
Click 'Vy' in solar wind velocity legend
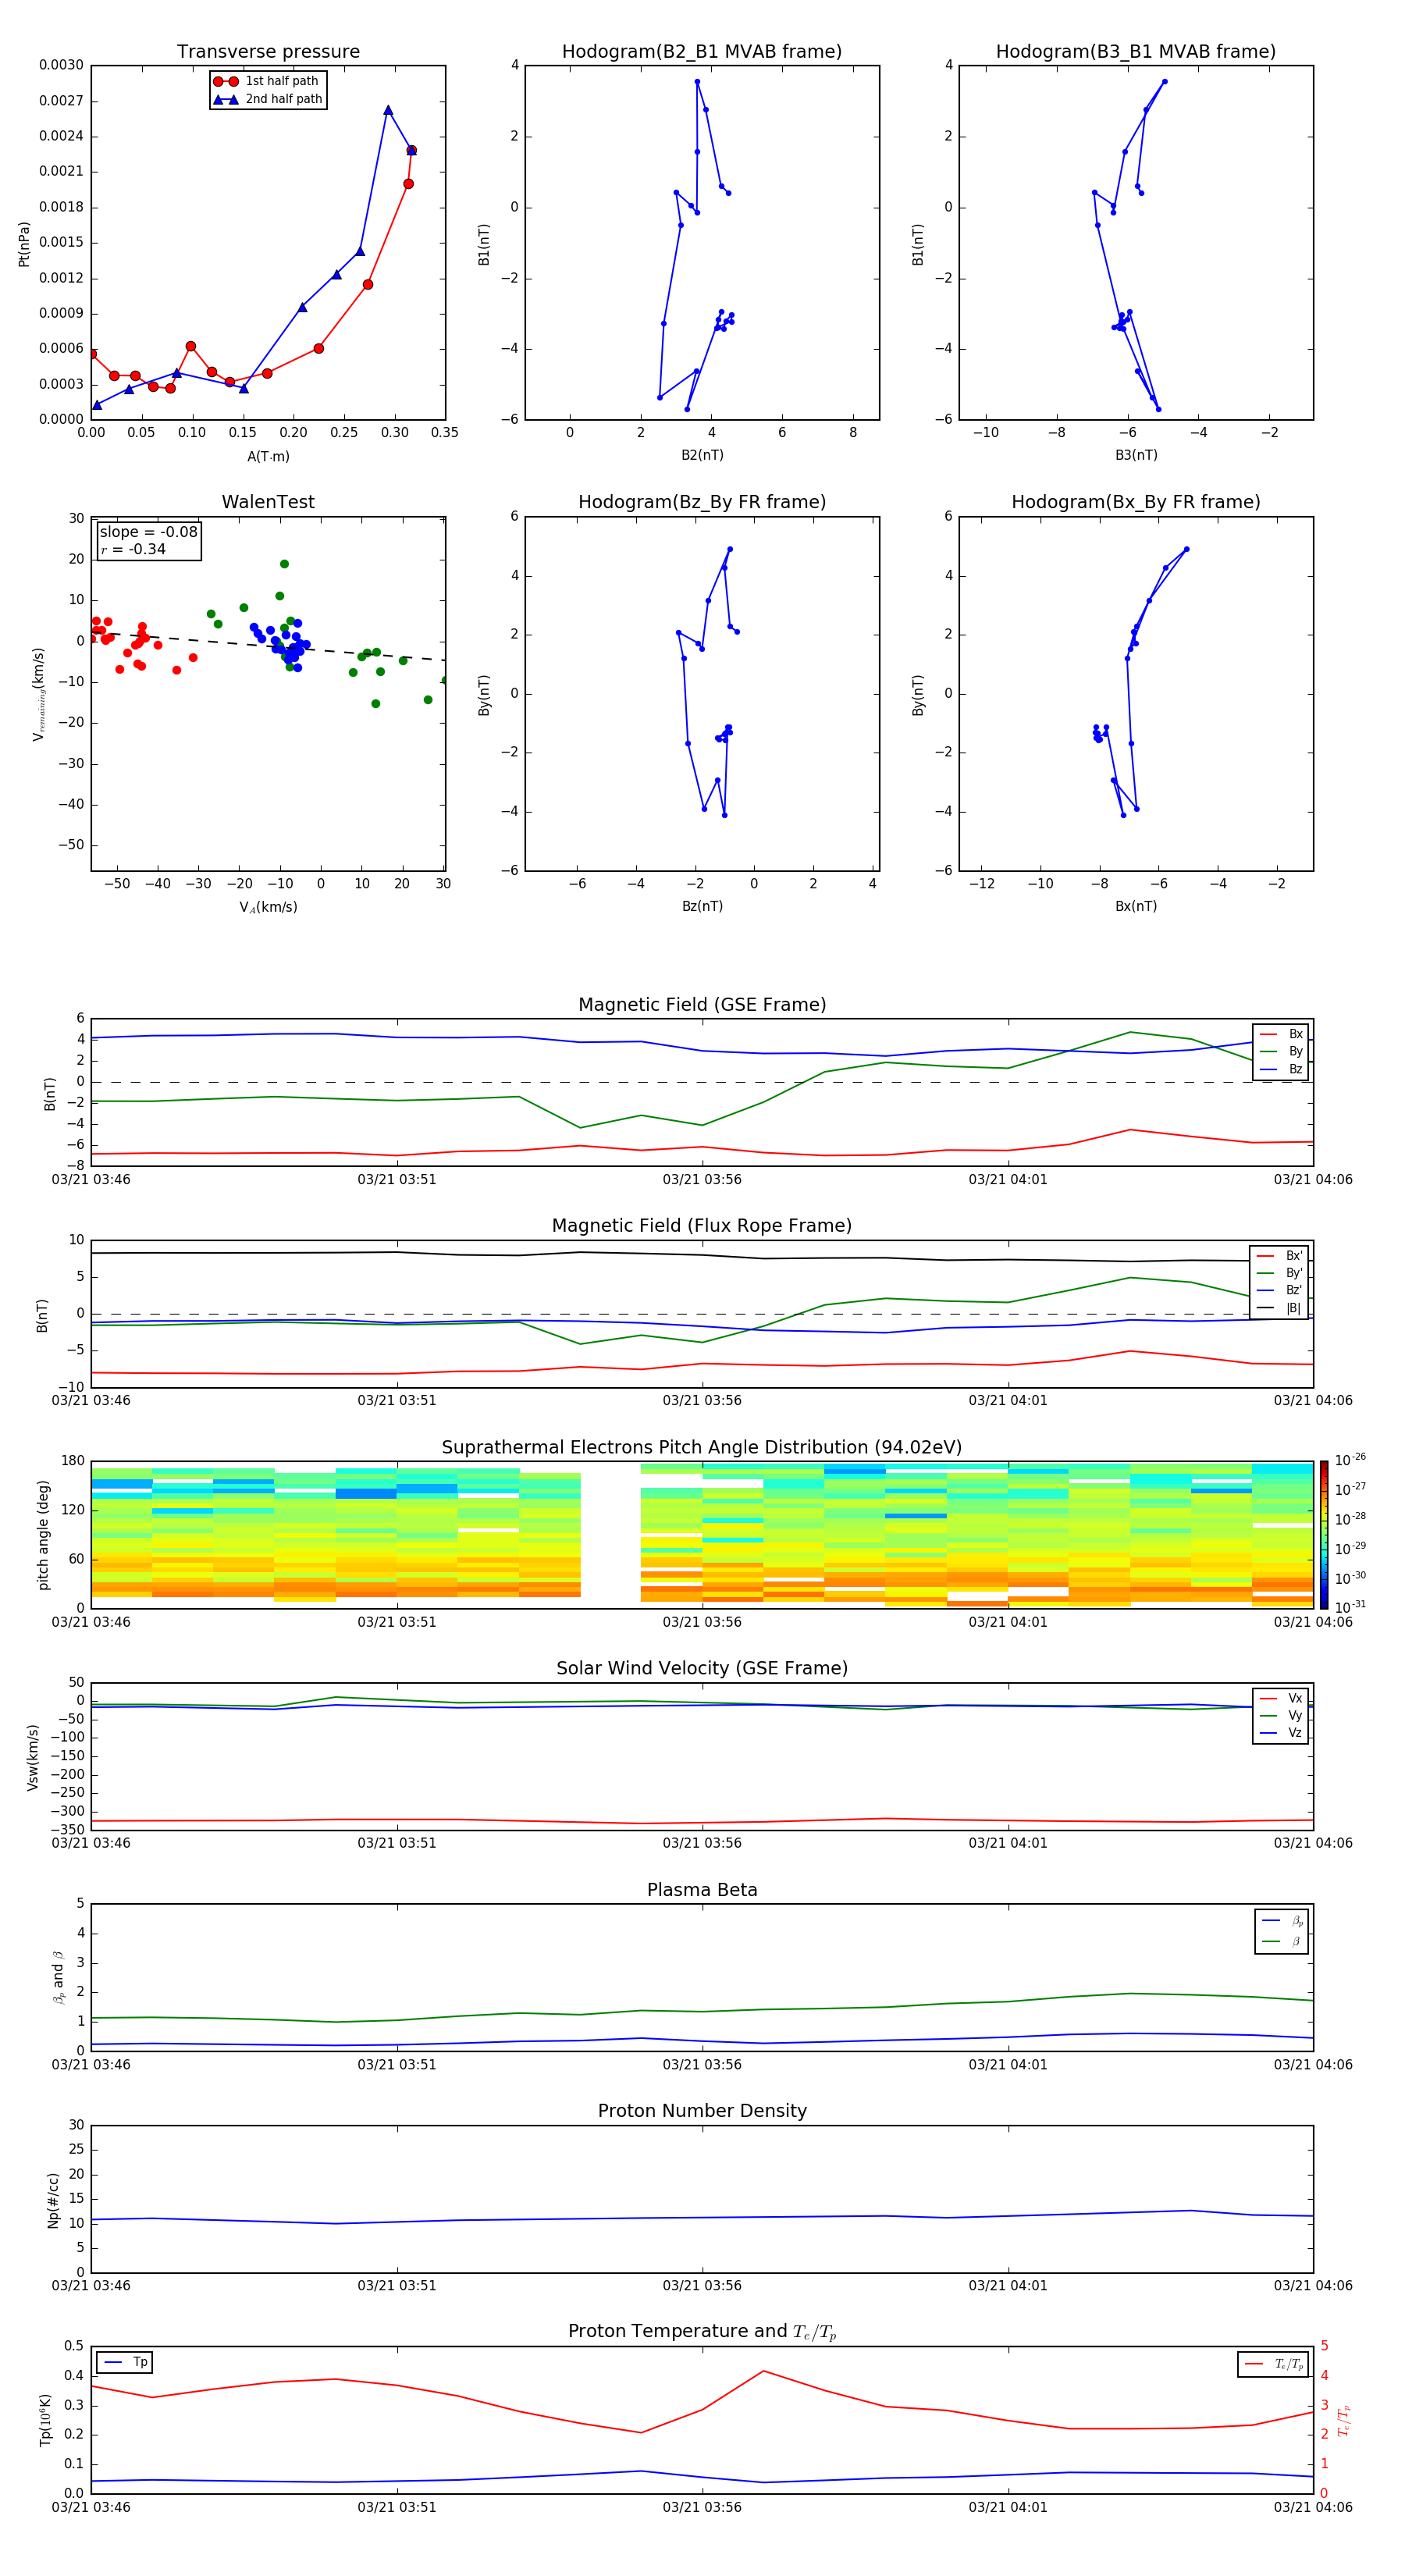1282,1716
